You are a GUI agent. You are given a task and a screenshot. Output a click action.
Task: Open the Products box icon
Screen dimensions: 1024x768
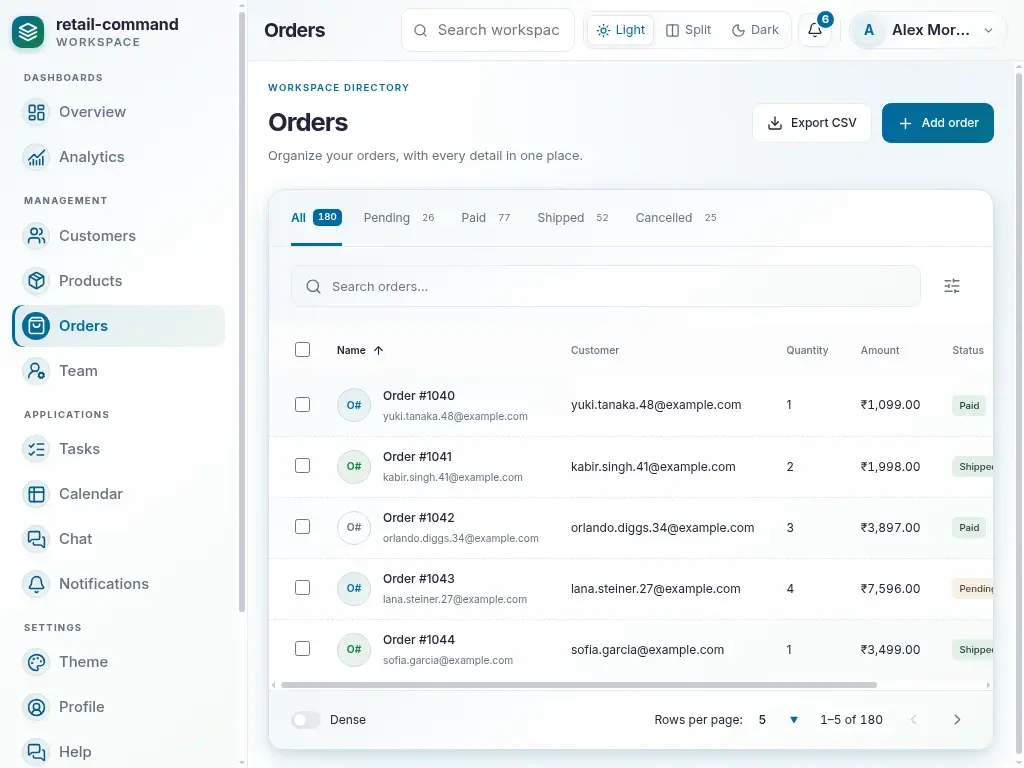37,281
